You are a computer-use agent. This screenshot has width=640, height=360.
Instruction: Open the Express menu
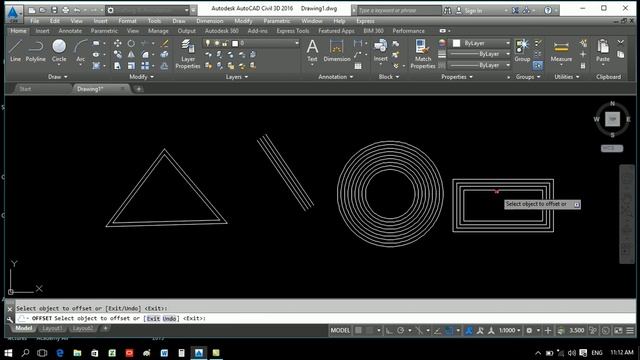[x=365, y=21]
